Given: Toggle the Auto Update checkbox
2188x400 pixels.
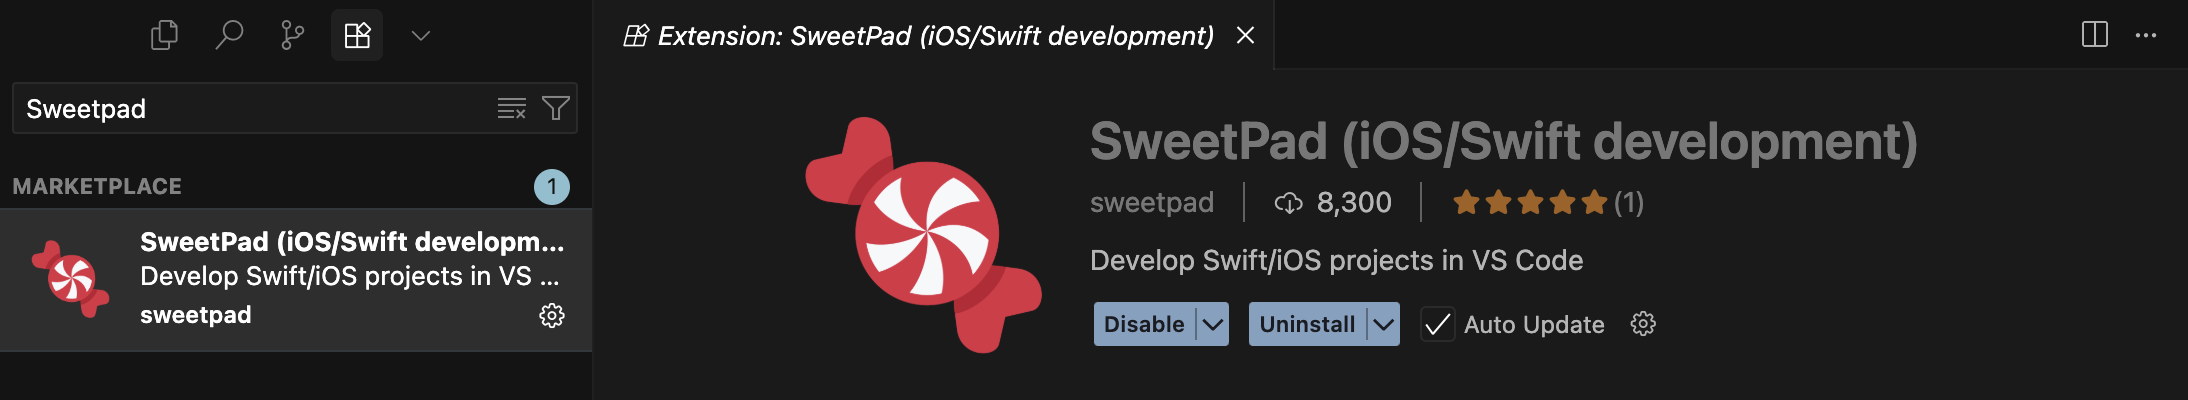Looking at the screenshot, I should coord(1437,324).
